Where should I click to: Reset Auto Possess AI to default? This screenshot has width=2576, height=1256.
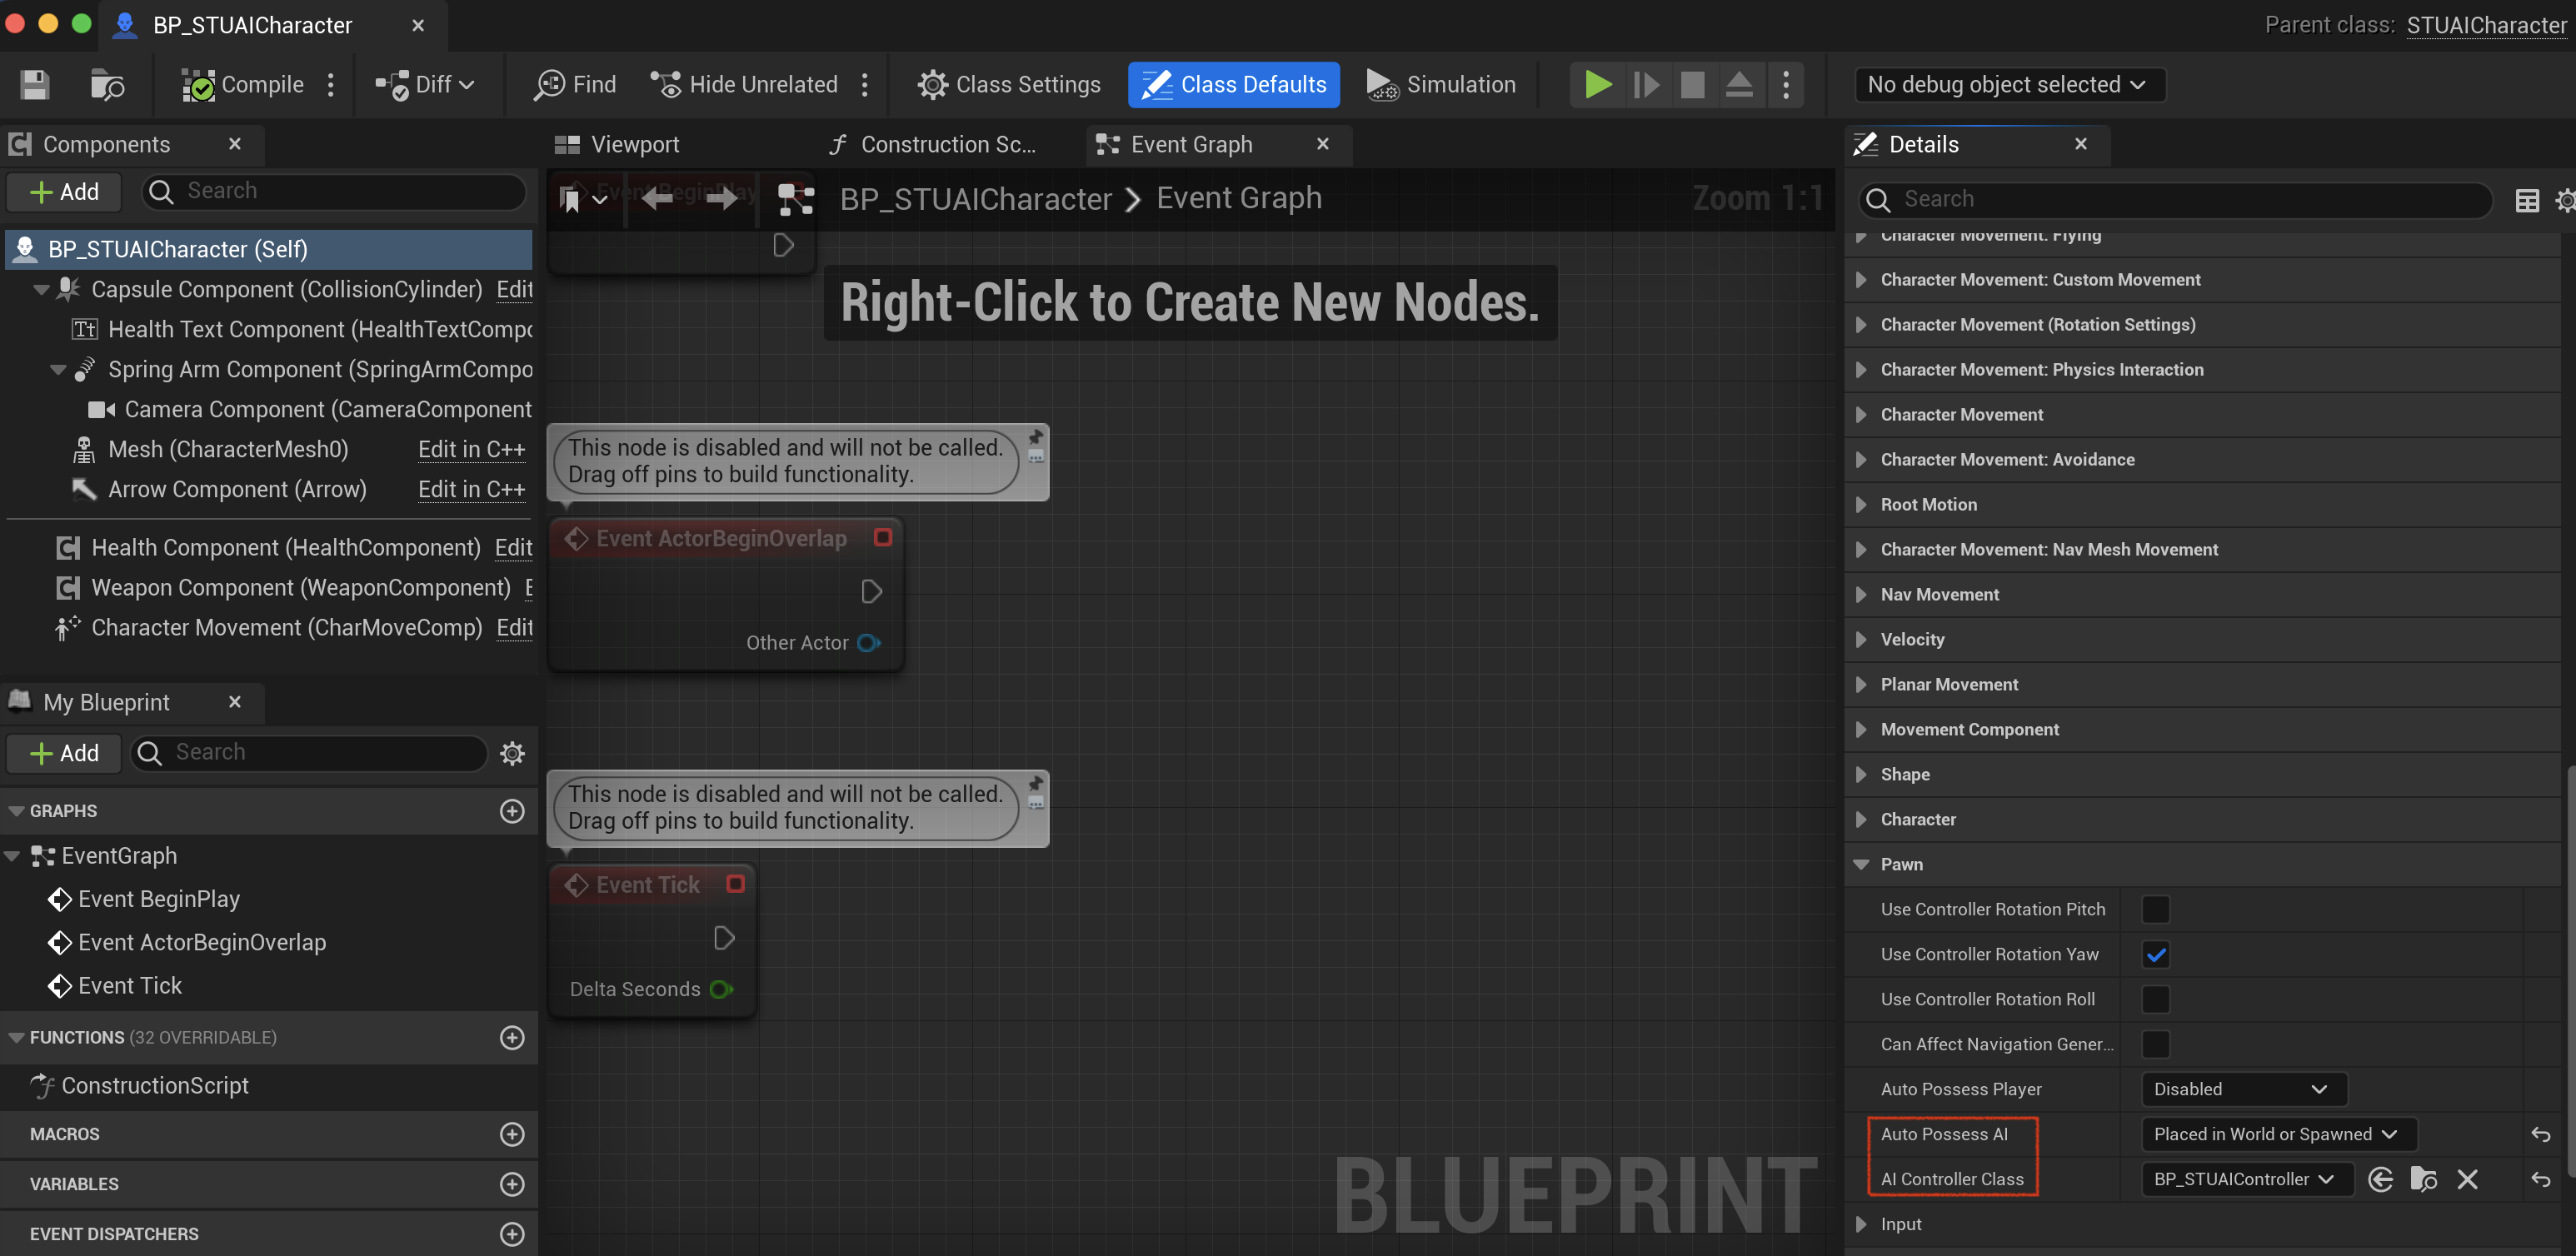pyautogui.click(x=2540, y=1134)
